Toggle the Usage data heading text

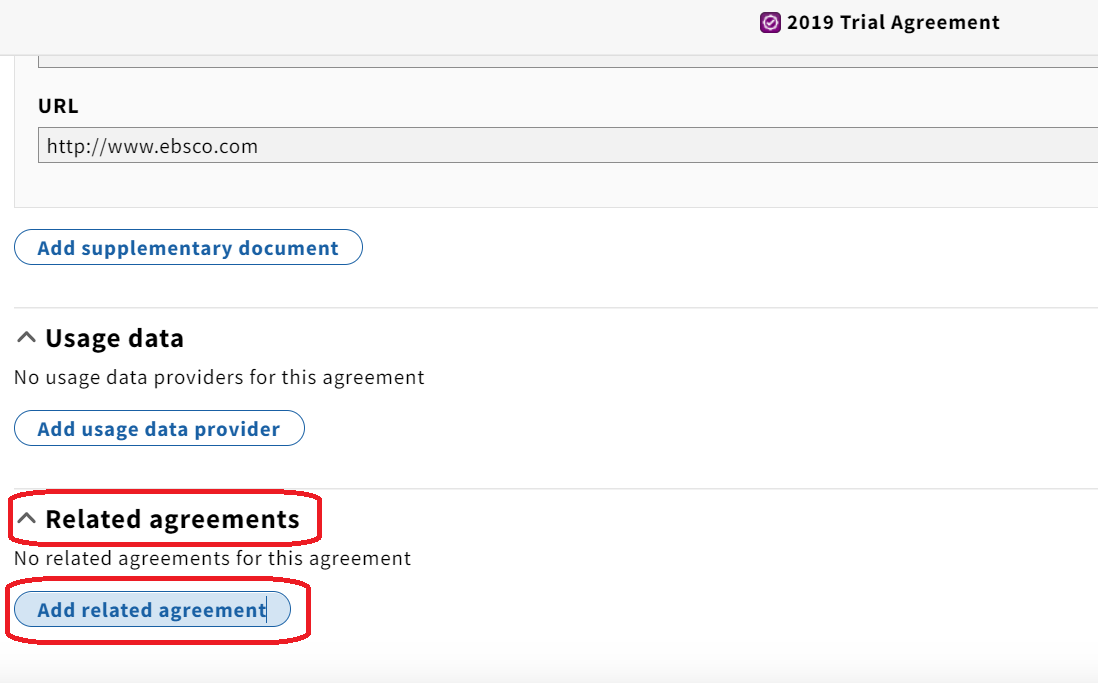[x=114, y=338]
